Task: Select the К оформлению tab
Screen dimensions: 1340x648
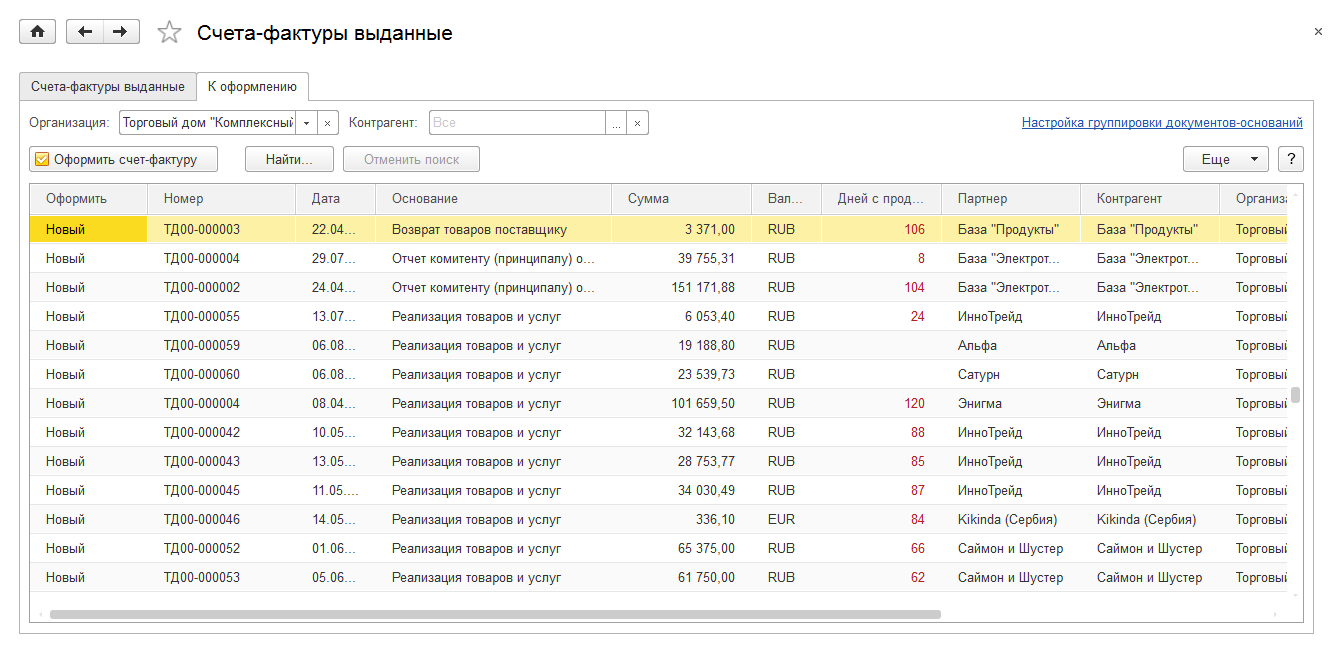Action: tap(252, 87)
